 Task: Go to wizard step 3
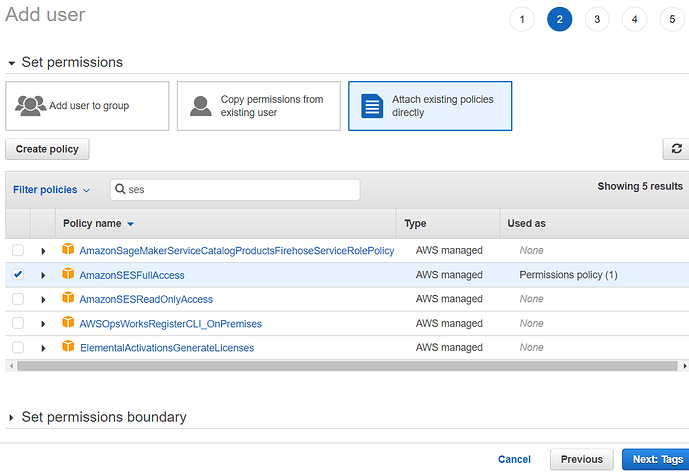(597, 19)
